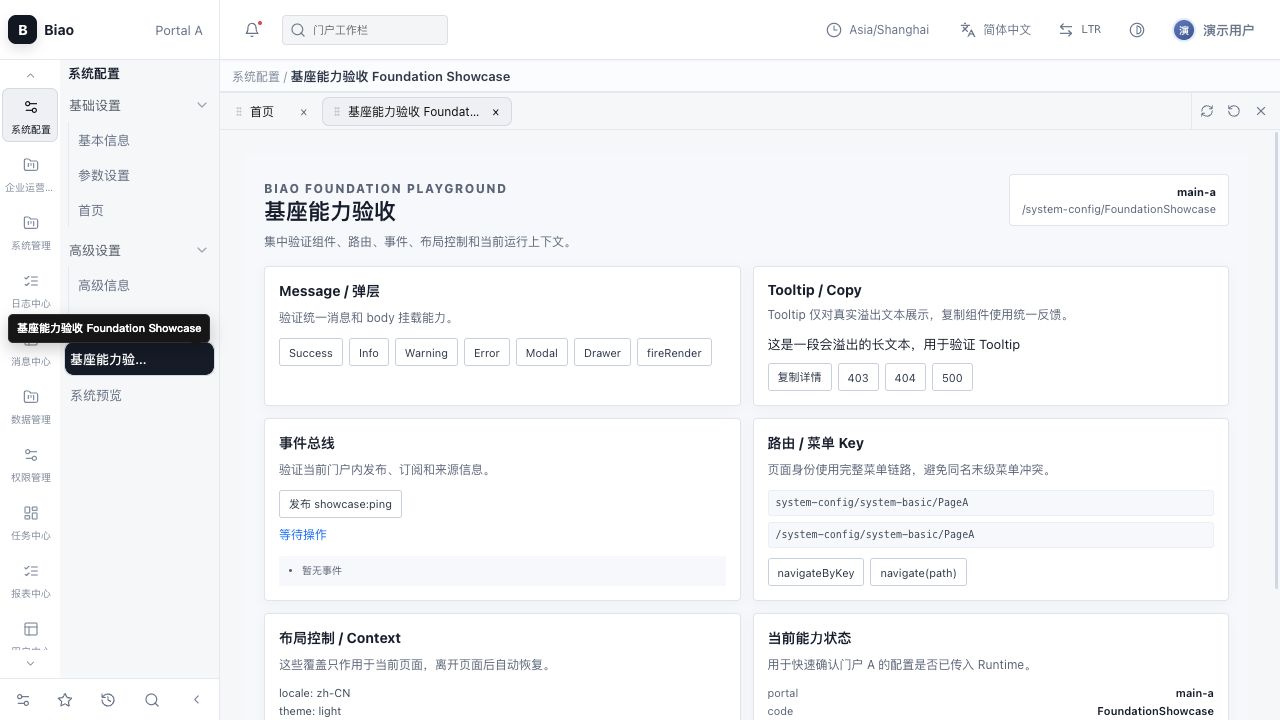This screenshot has width=1280, height=720.
Task: Collapse the sidebar with the left arrow
Action: tap(196, 700)
